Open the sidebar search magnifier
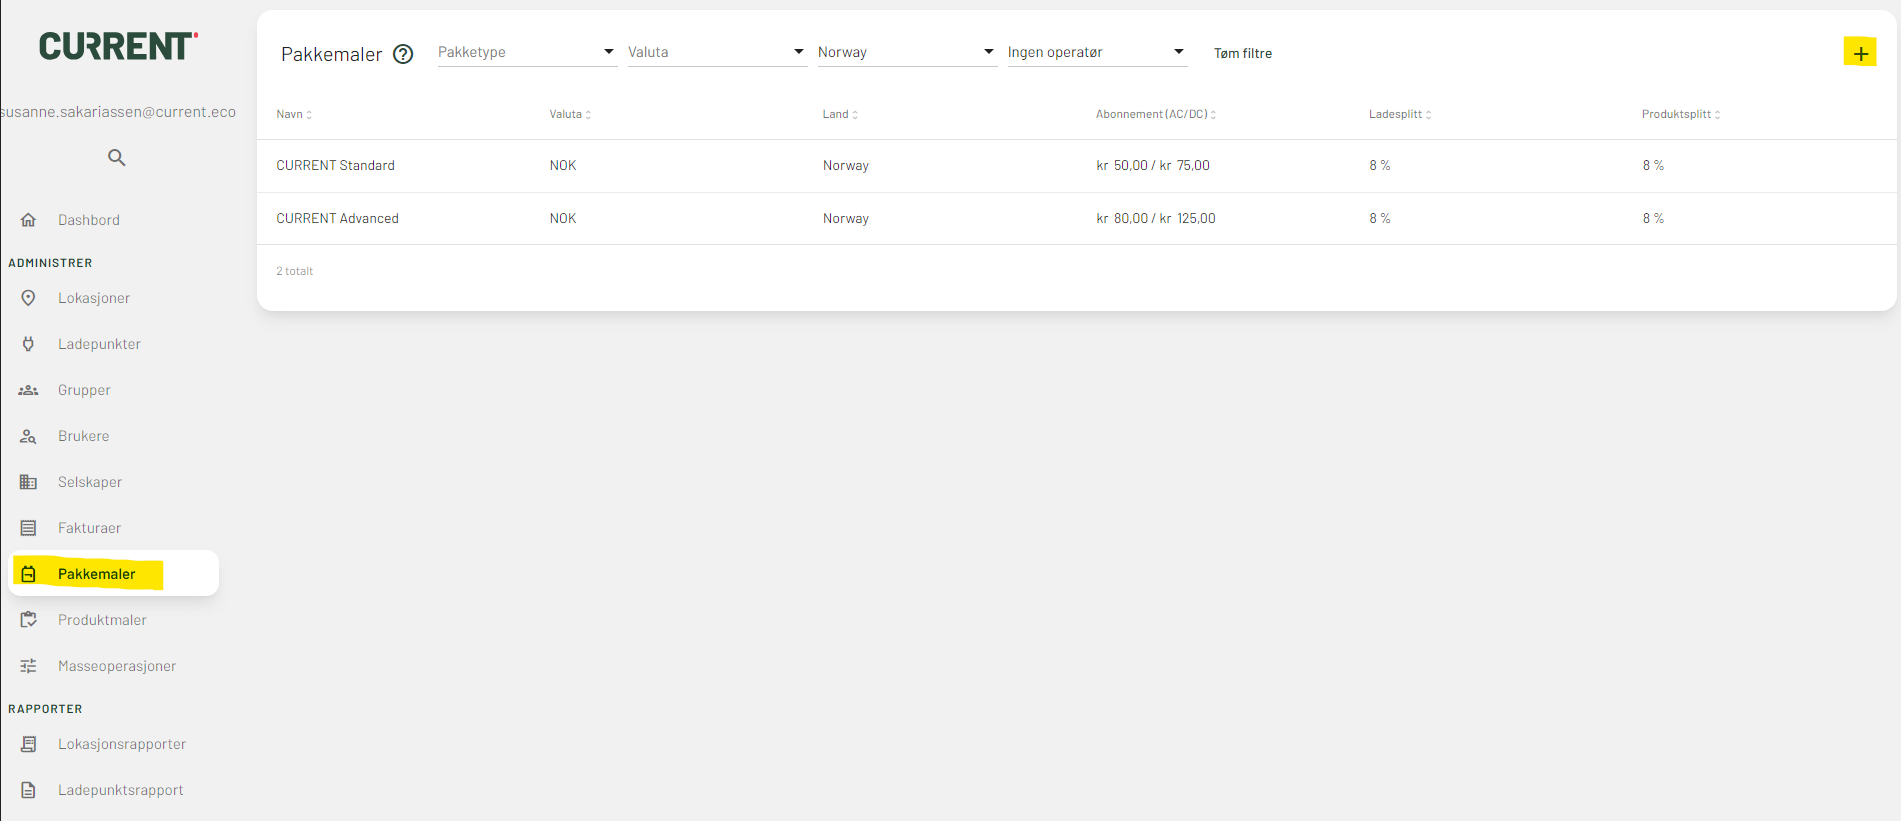Viewport: 1901px width, 821px height. click(117, 157)
